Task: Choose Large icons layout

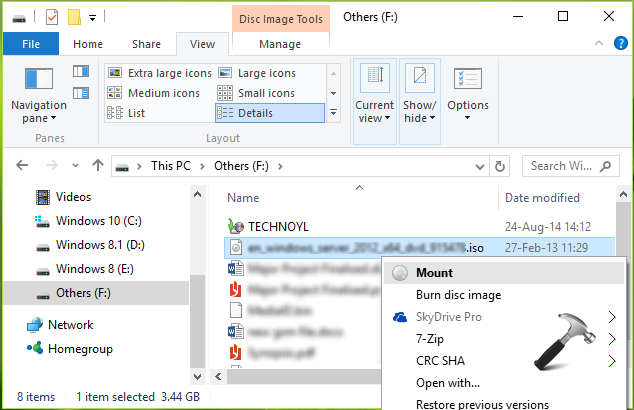Action: tap(258, 73)
